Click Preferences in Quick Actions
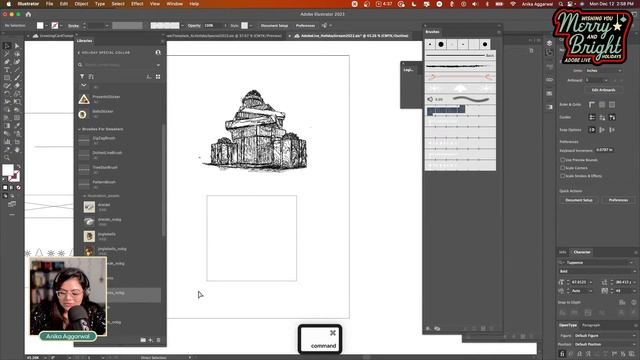Image resolution: width=640 pixels, height=360 pixels. click(x=618, y=200)
